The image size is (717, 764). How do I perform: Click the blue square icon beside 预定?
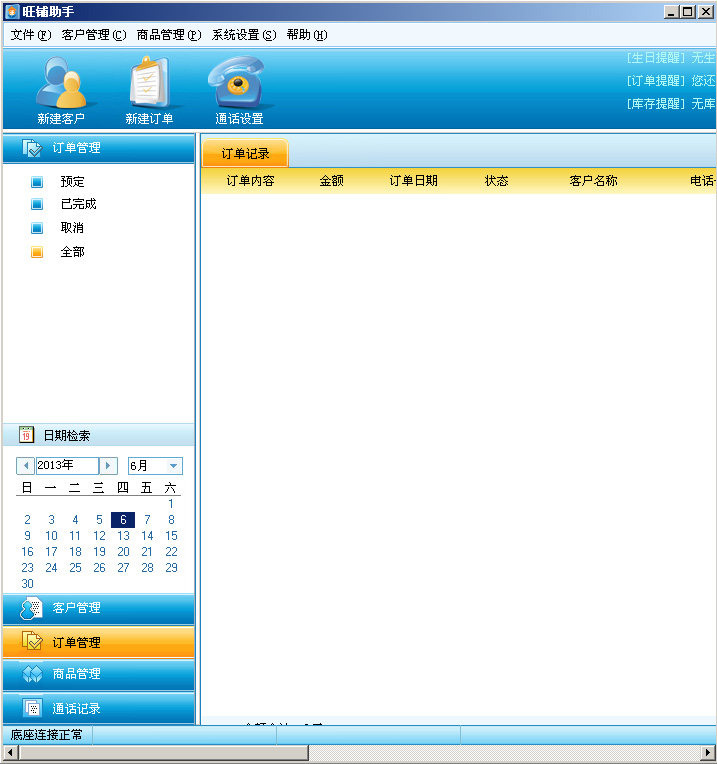tap(37, 182)
